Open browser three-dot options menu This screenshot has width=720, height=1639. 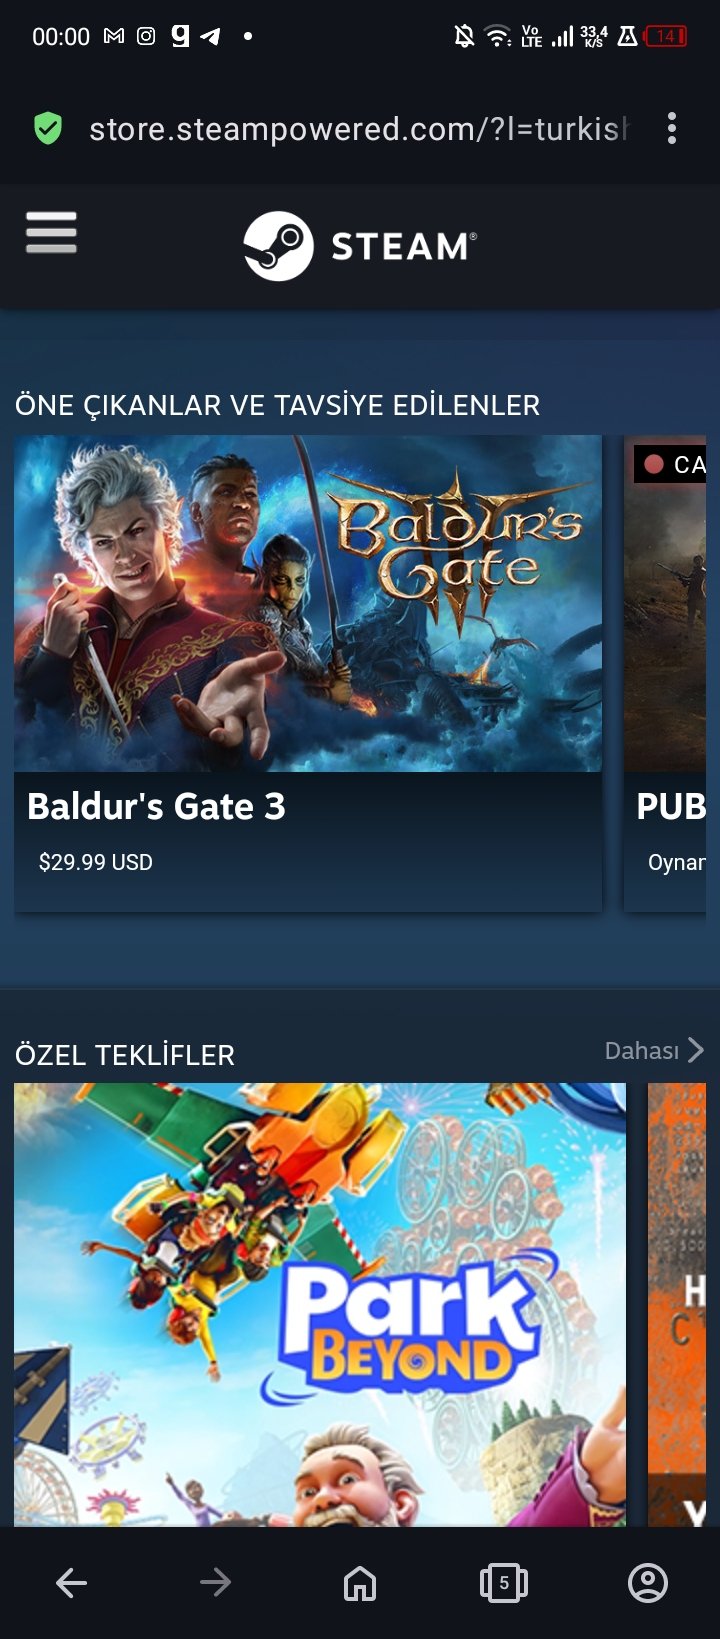(671, 128)
